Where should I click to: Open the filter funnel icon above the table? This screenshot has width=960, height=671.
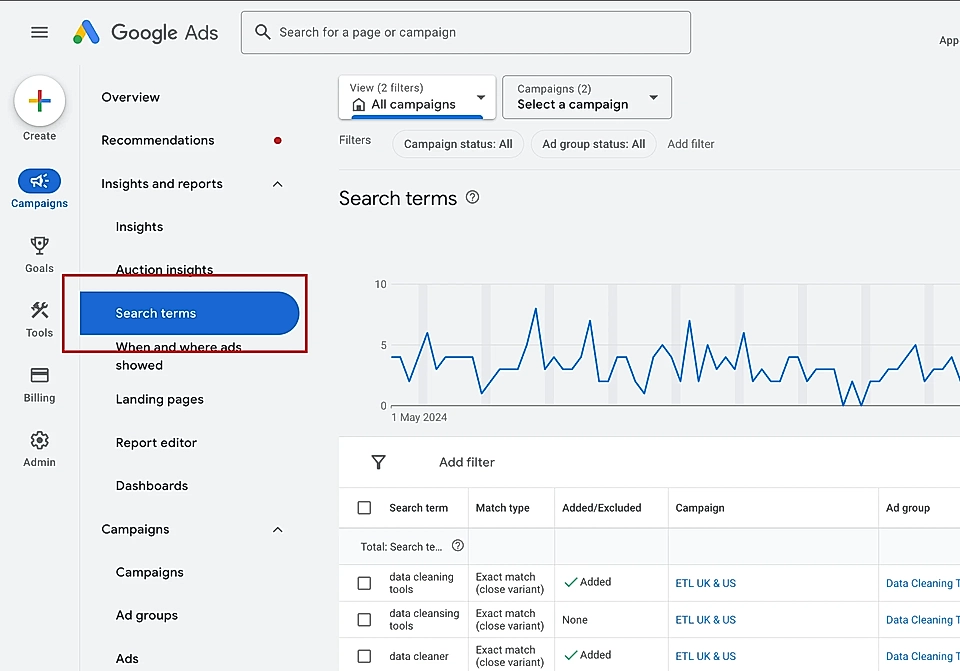click(x=378, y=462)
